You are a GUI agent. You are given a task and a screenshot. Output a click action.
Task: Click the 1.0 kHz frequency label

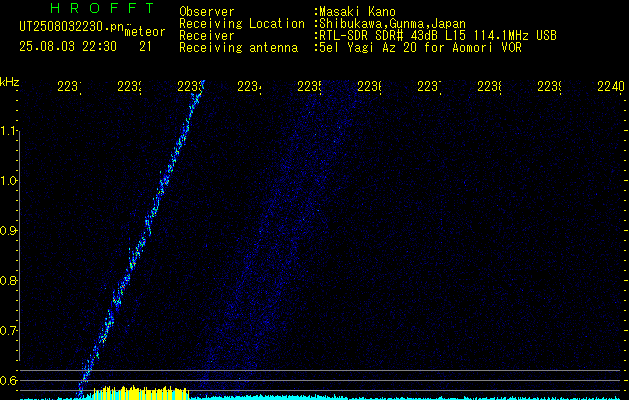pyautogui.click(x=9, y=181)
